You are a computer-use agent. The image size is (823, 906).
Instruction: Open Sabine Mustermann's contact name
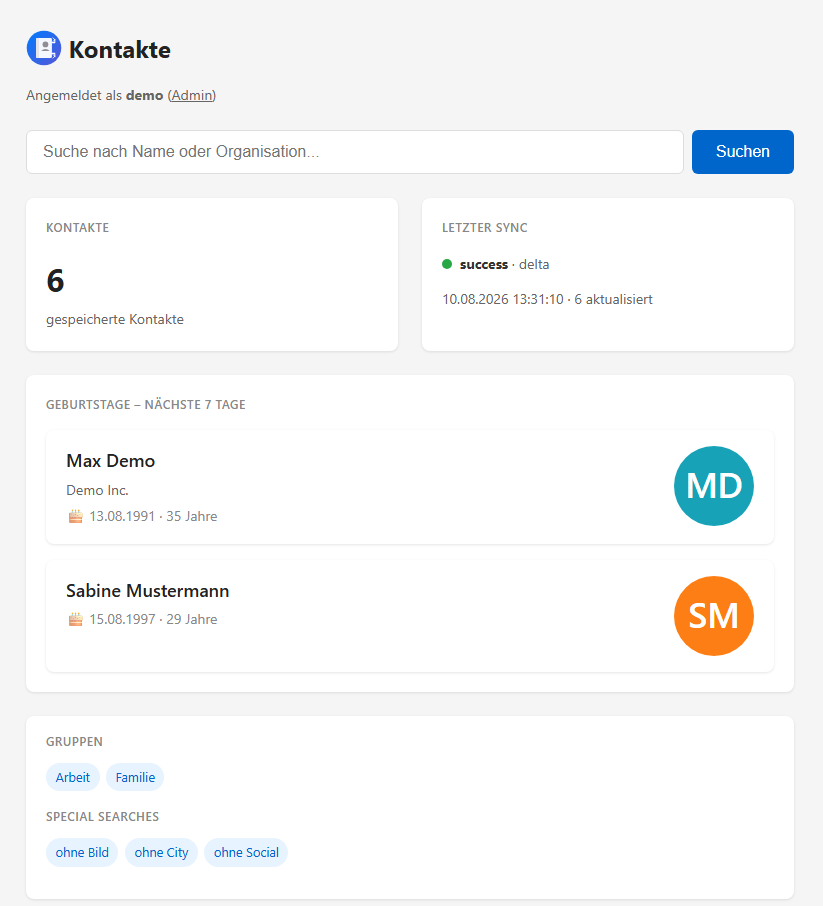click(147, 591)
